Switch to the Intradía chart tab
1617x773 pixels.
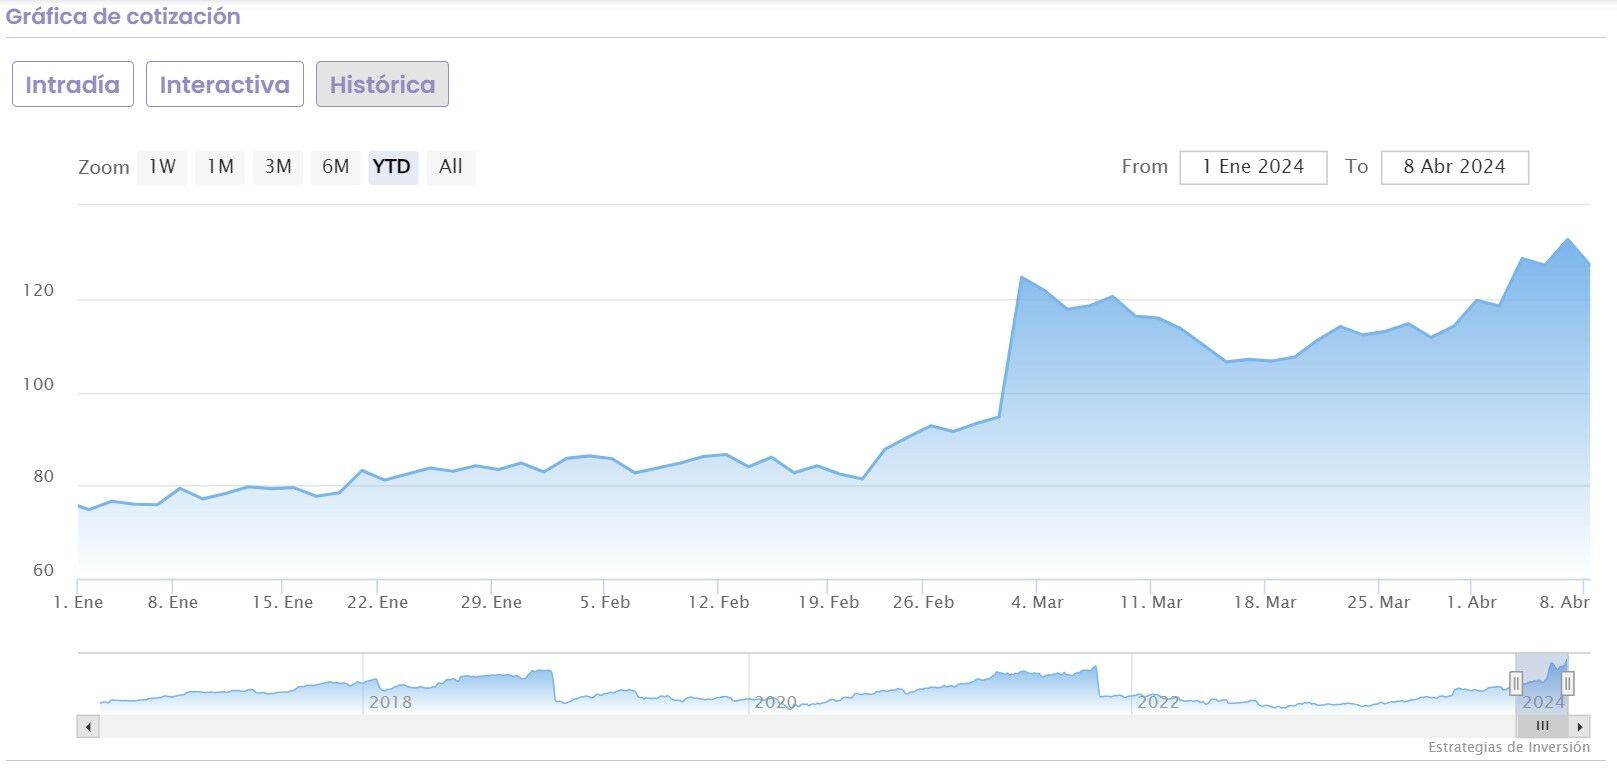72,84
